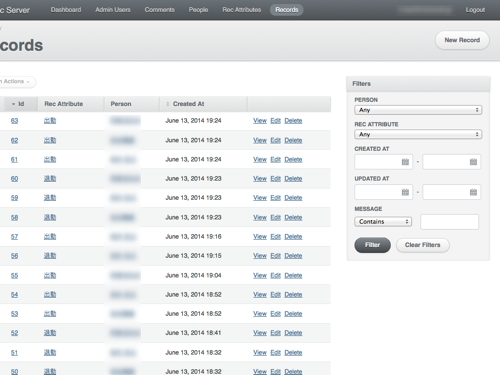Open the Message Contains dropdown
Screen dimensions: 500x375
click(x=383, y=222)
